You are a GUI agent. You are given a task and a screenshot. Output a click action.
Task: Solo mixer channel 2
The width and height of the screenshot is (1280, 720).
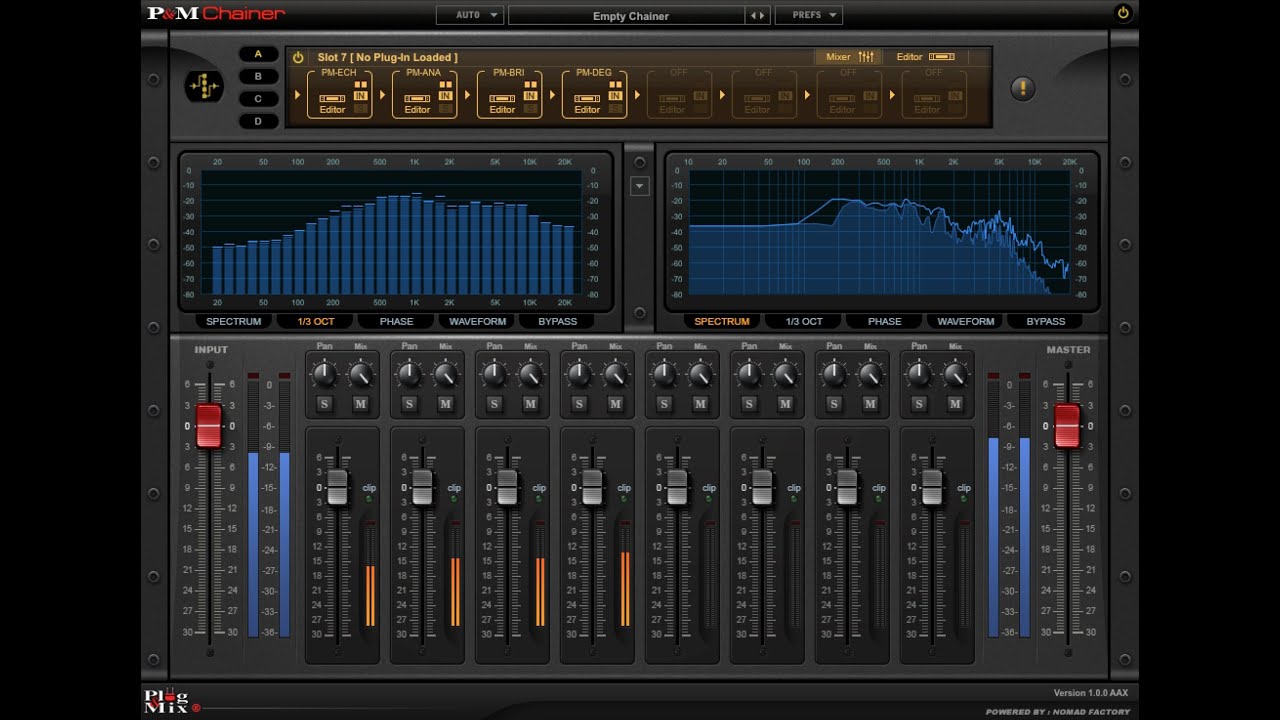[x=409, y=404]
